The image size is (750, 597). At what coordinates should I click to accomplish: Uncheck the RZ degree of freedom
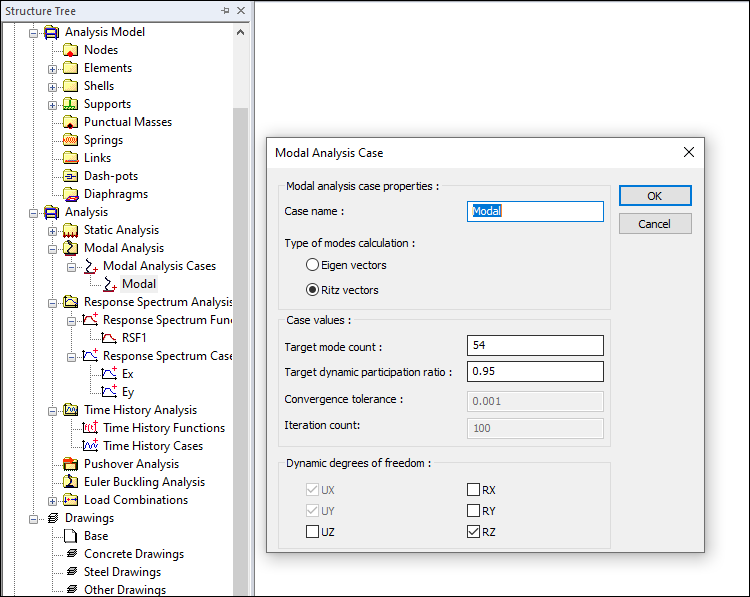[x=473, y=532]
